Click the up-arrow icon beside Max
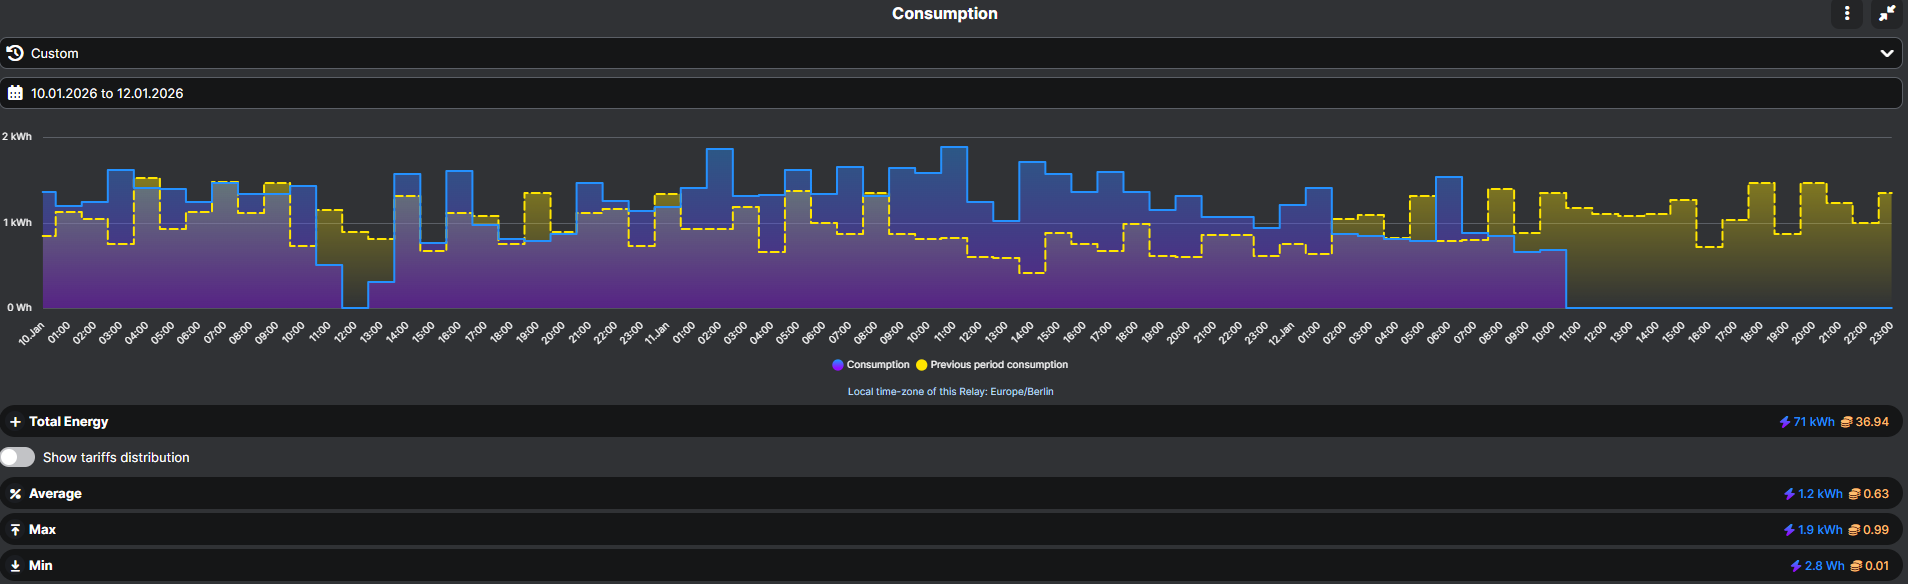Viewport: 1908px width, 584px height. (15, 530)
